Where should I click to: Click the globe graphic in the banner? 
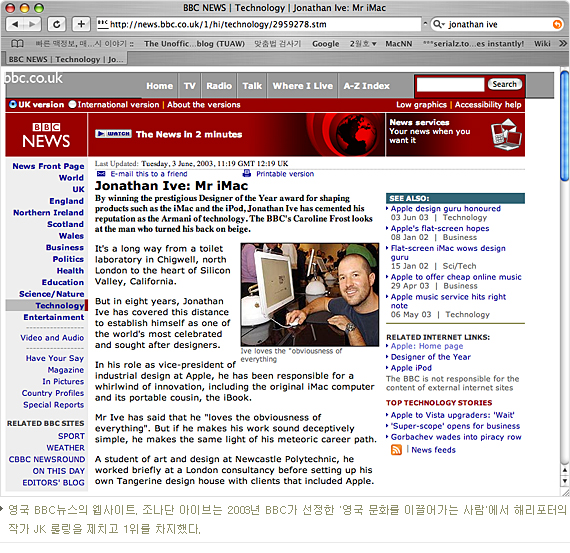pyautogui.click(x=356, y=135)
